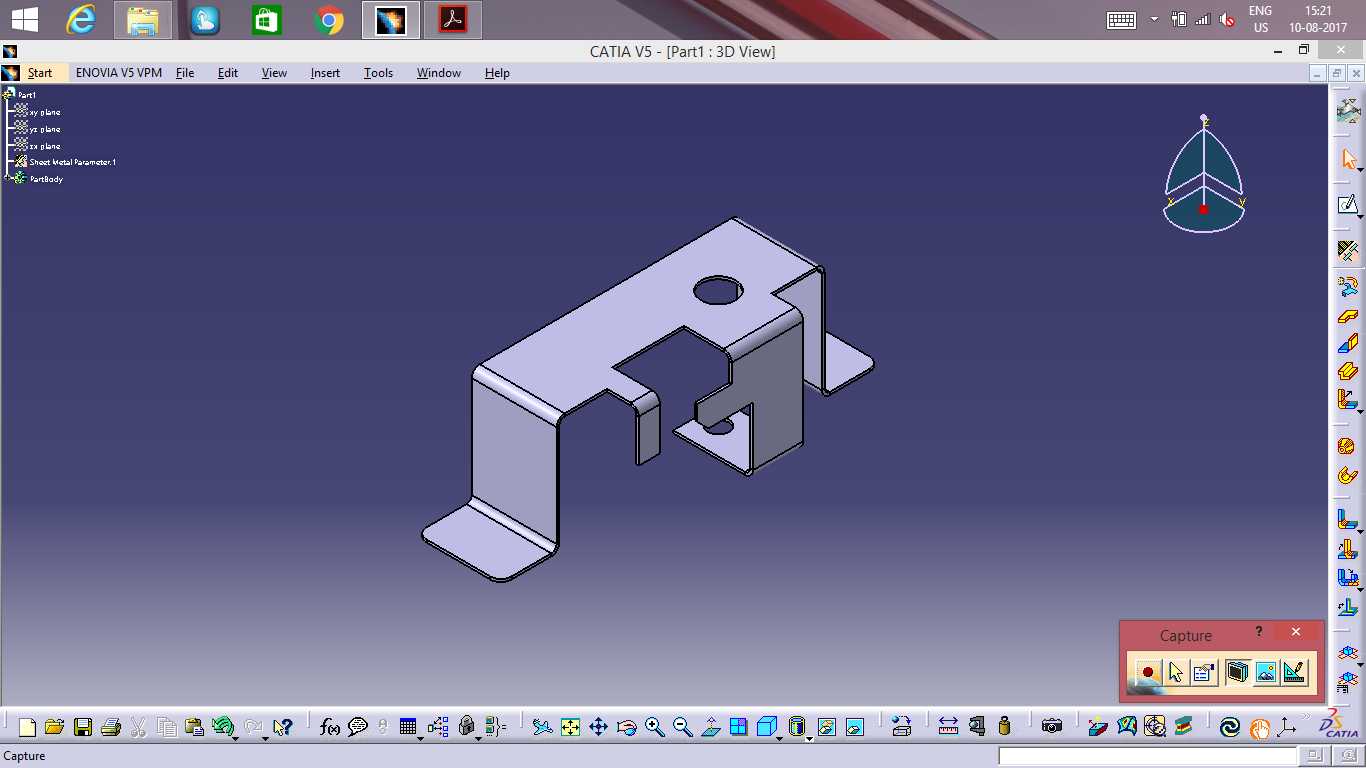Open Sheet Metal Parameters icon on right toolbar
The image size is (1366, 768).
[x=1348, y=250]
